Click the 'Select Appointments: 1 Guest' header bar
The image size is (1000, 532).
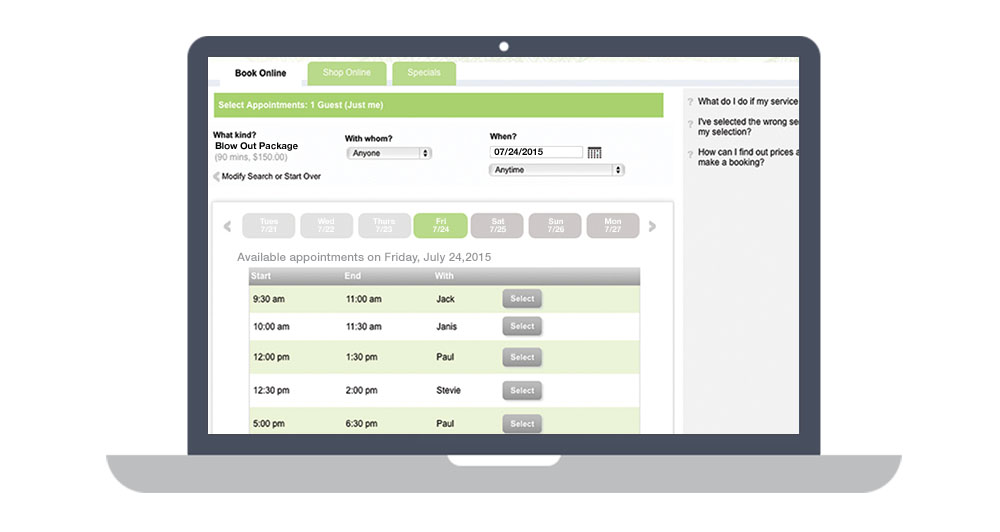(x=438, y=105)
